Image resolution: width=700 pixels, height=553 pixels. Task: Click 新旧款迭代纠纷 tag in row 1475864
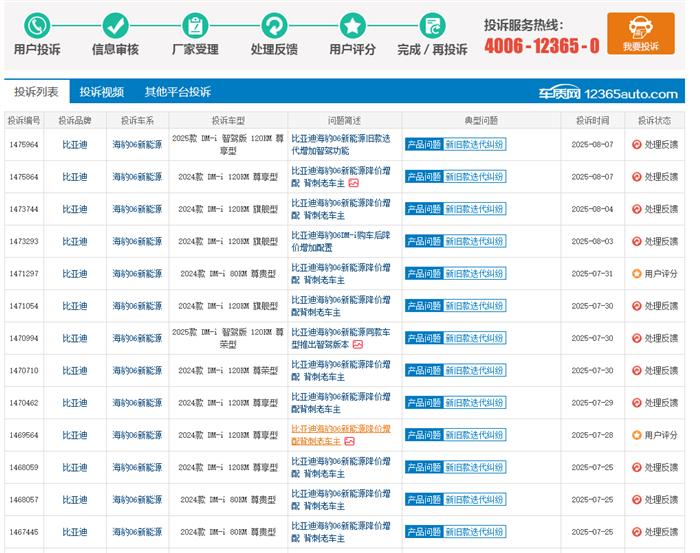tap(475, 177)
